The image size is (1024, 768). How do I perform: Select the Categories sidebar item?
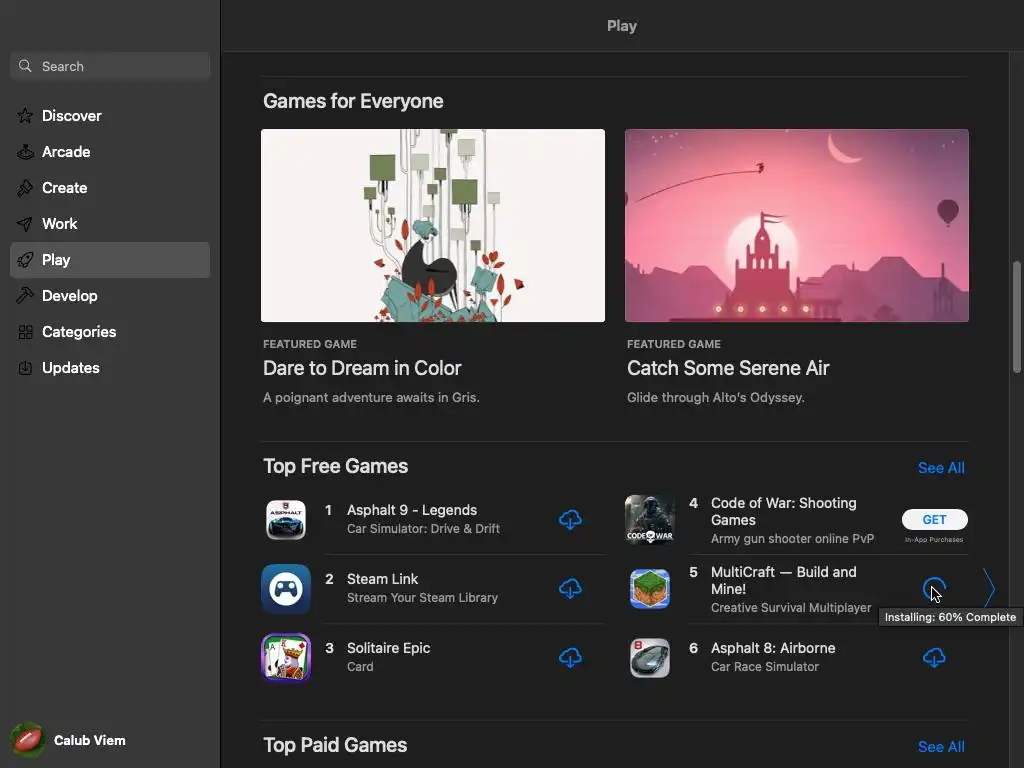click(110, 332)
